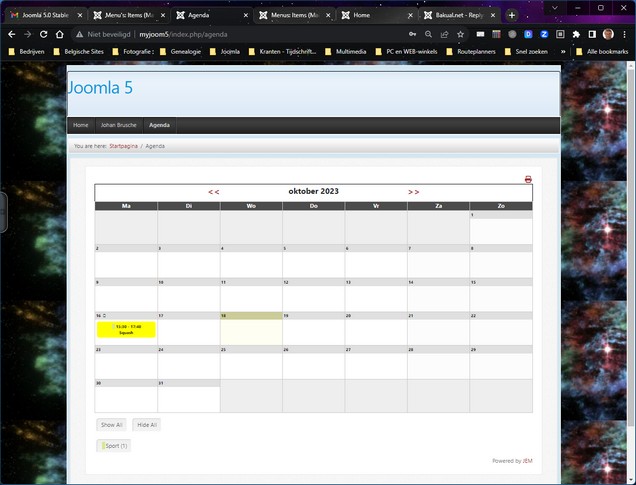Close the Joomla 5.0 Stable tab

80,15
